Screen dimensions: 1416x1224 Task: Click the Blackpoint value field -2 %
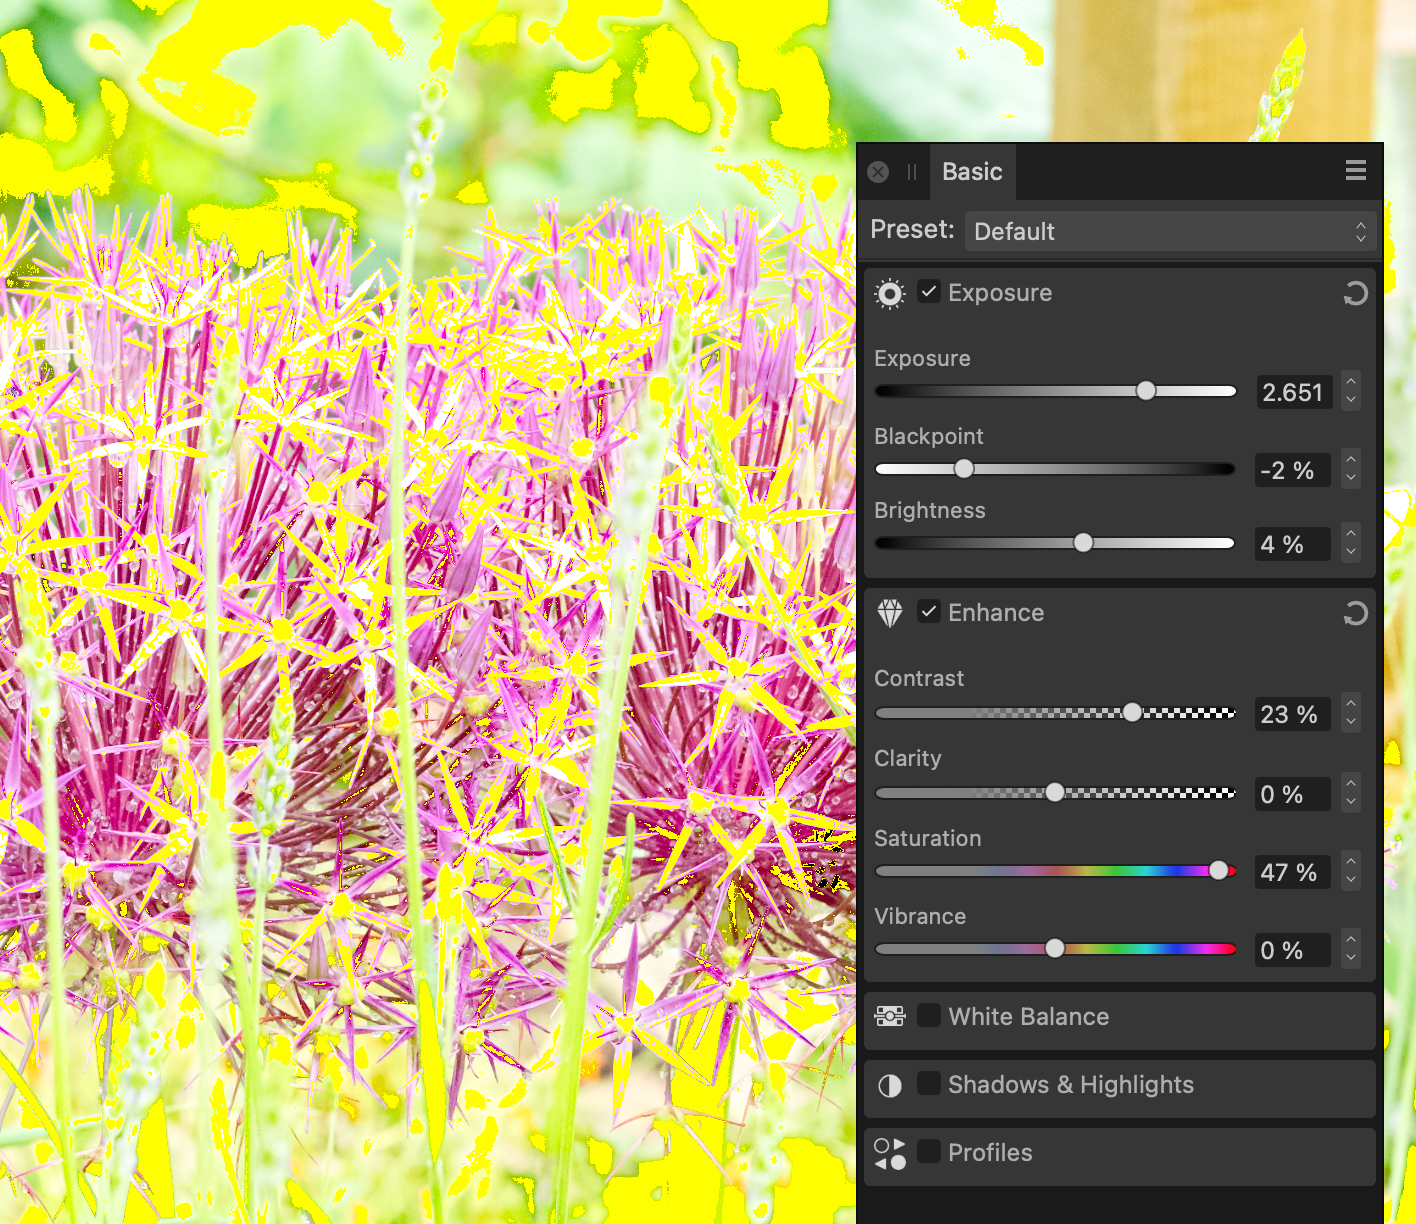pos(1293,470)
